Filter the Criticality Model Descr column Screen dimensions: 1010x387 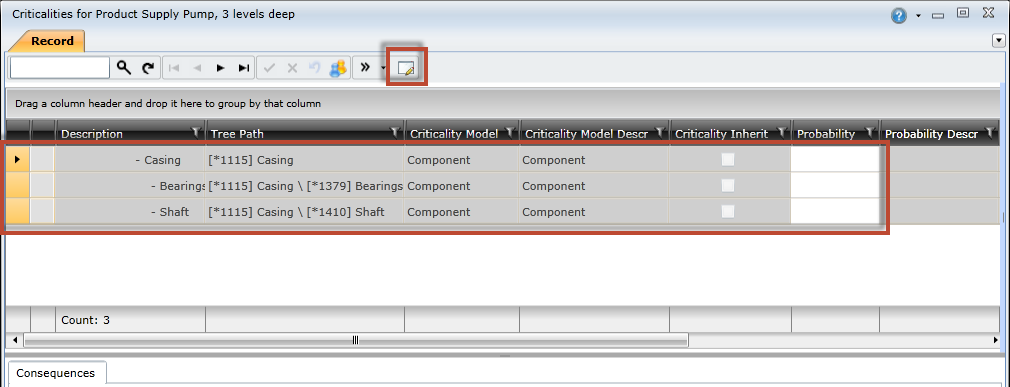click(660, 133)
